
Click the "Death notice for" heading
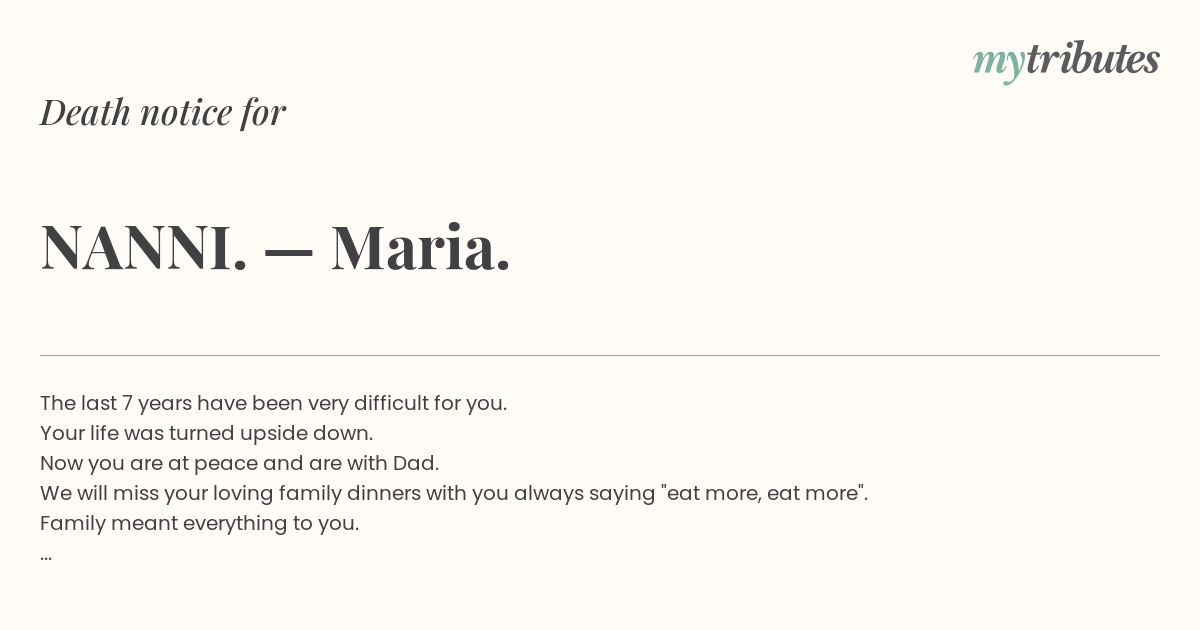(163, 112)
